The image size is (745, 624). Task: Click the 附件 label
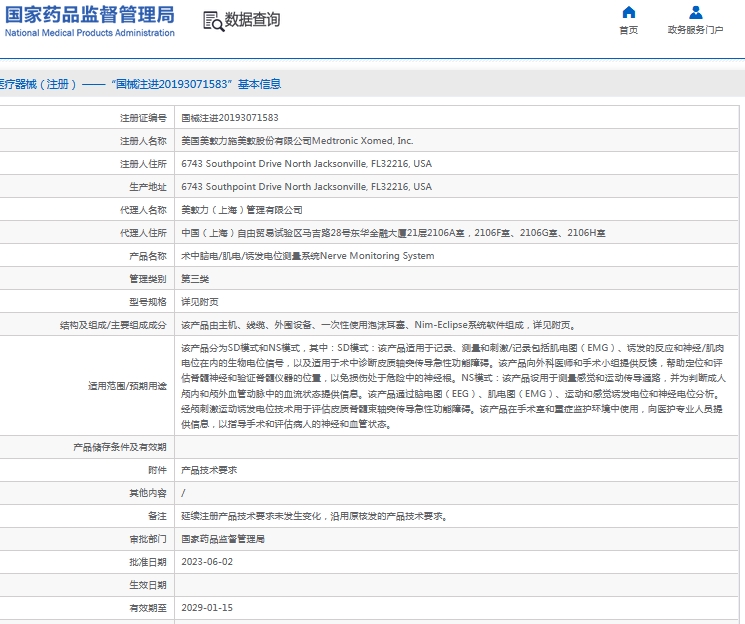coord(157,470)
